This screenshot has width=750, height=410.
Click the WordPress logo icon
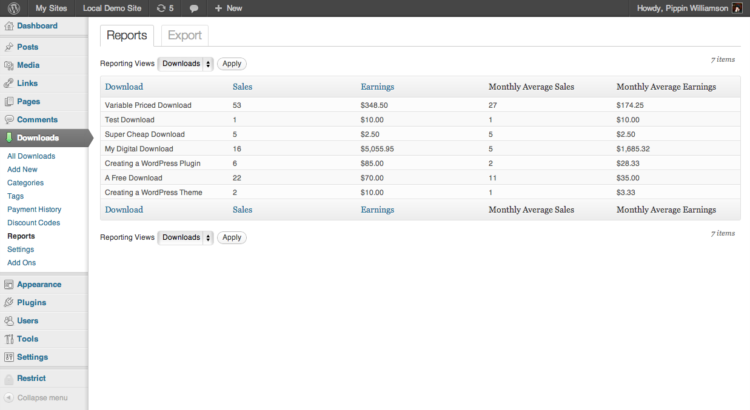point(14,8)
